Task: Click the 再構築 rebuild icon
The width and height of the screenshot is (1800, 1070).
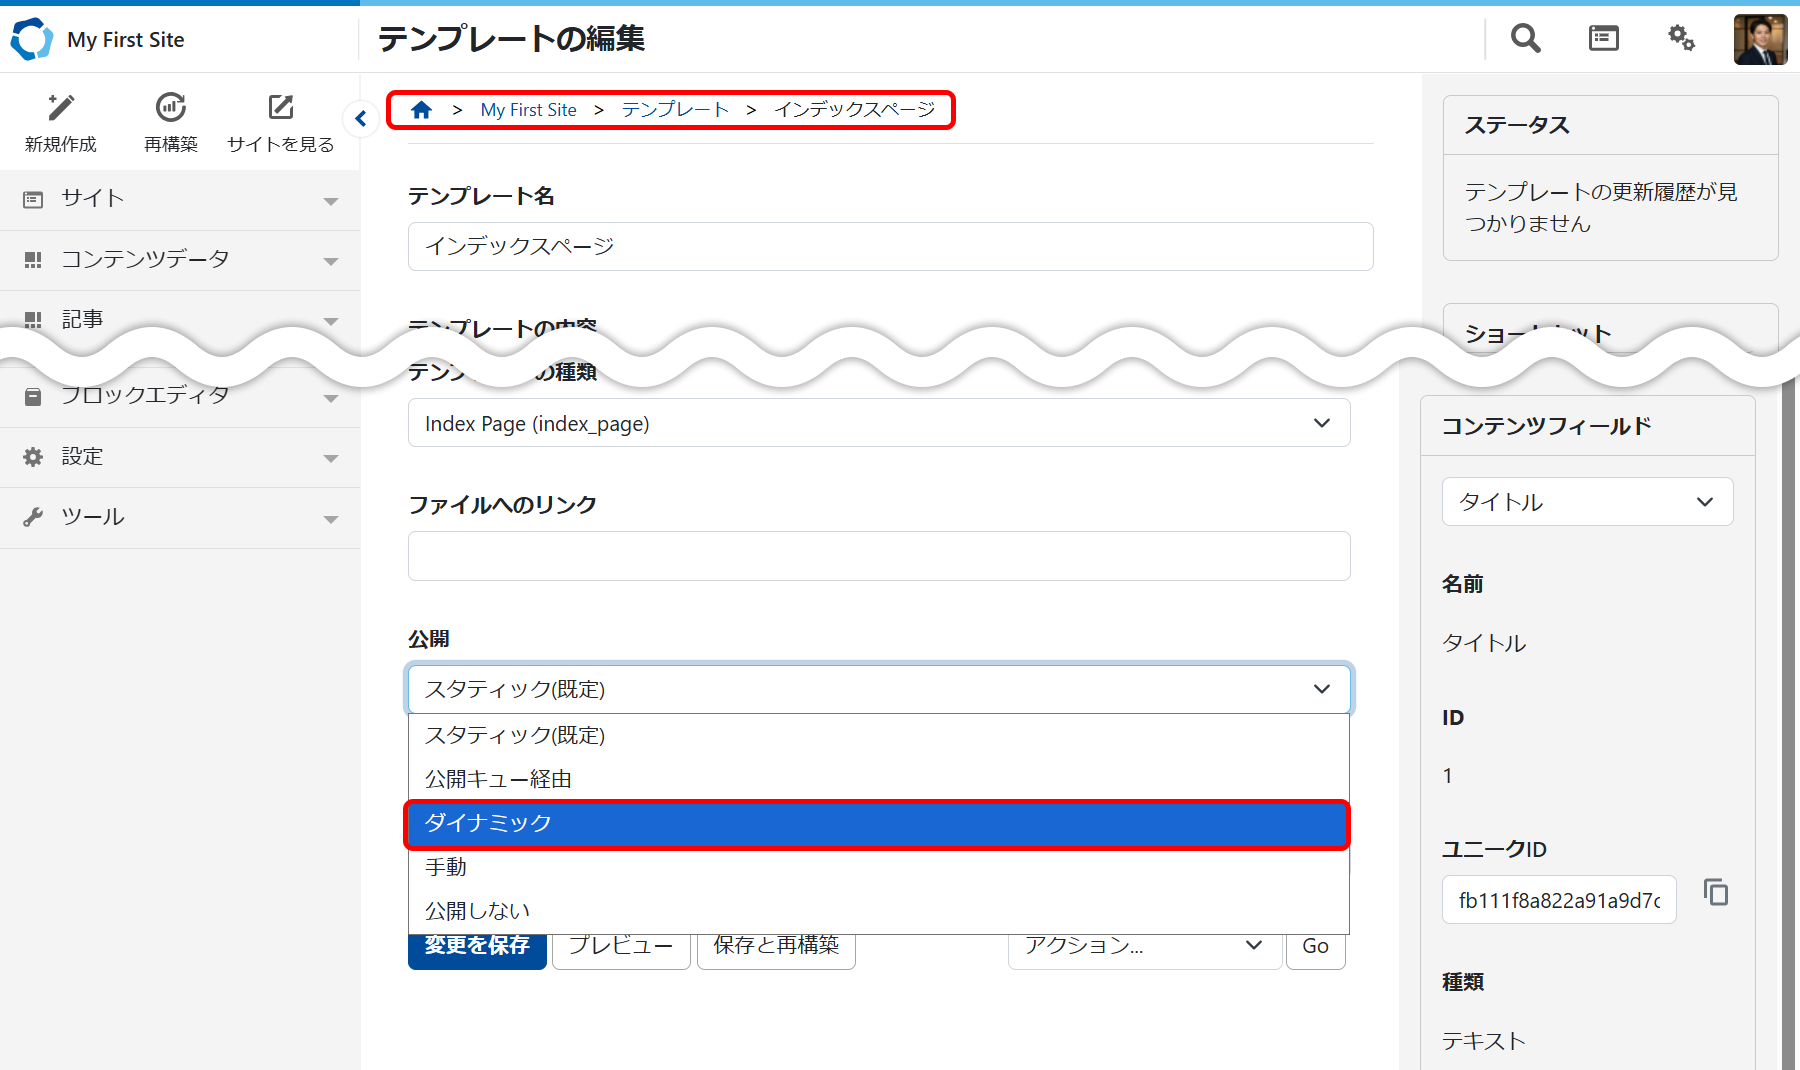Action: point(171,108)
